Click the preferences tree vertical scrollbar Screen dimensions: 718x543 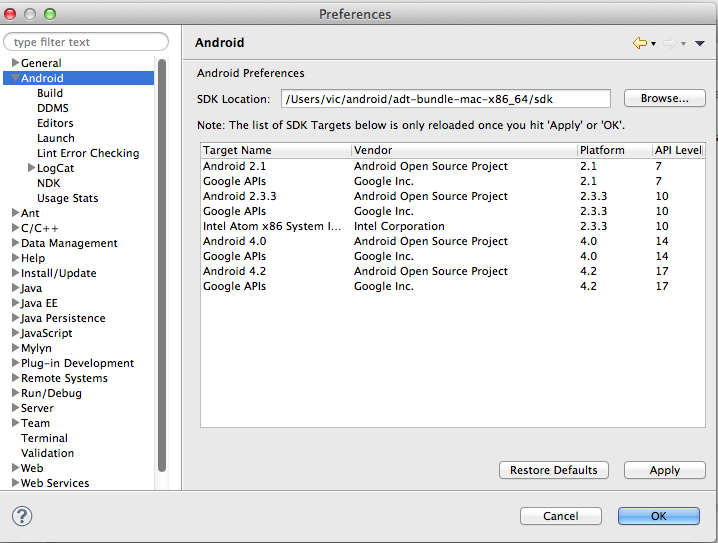coord(162,266)
